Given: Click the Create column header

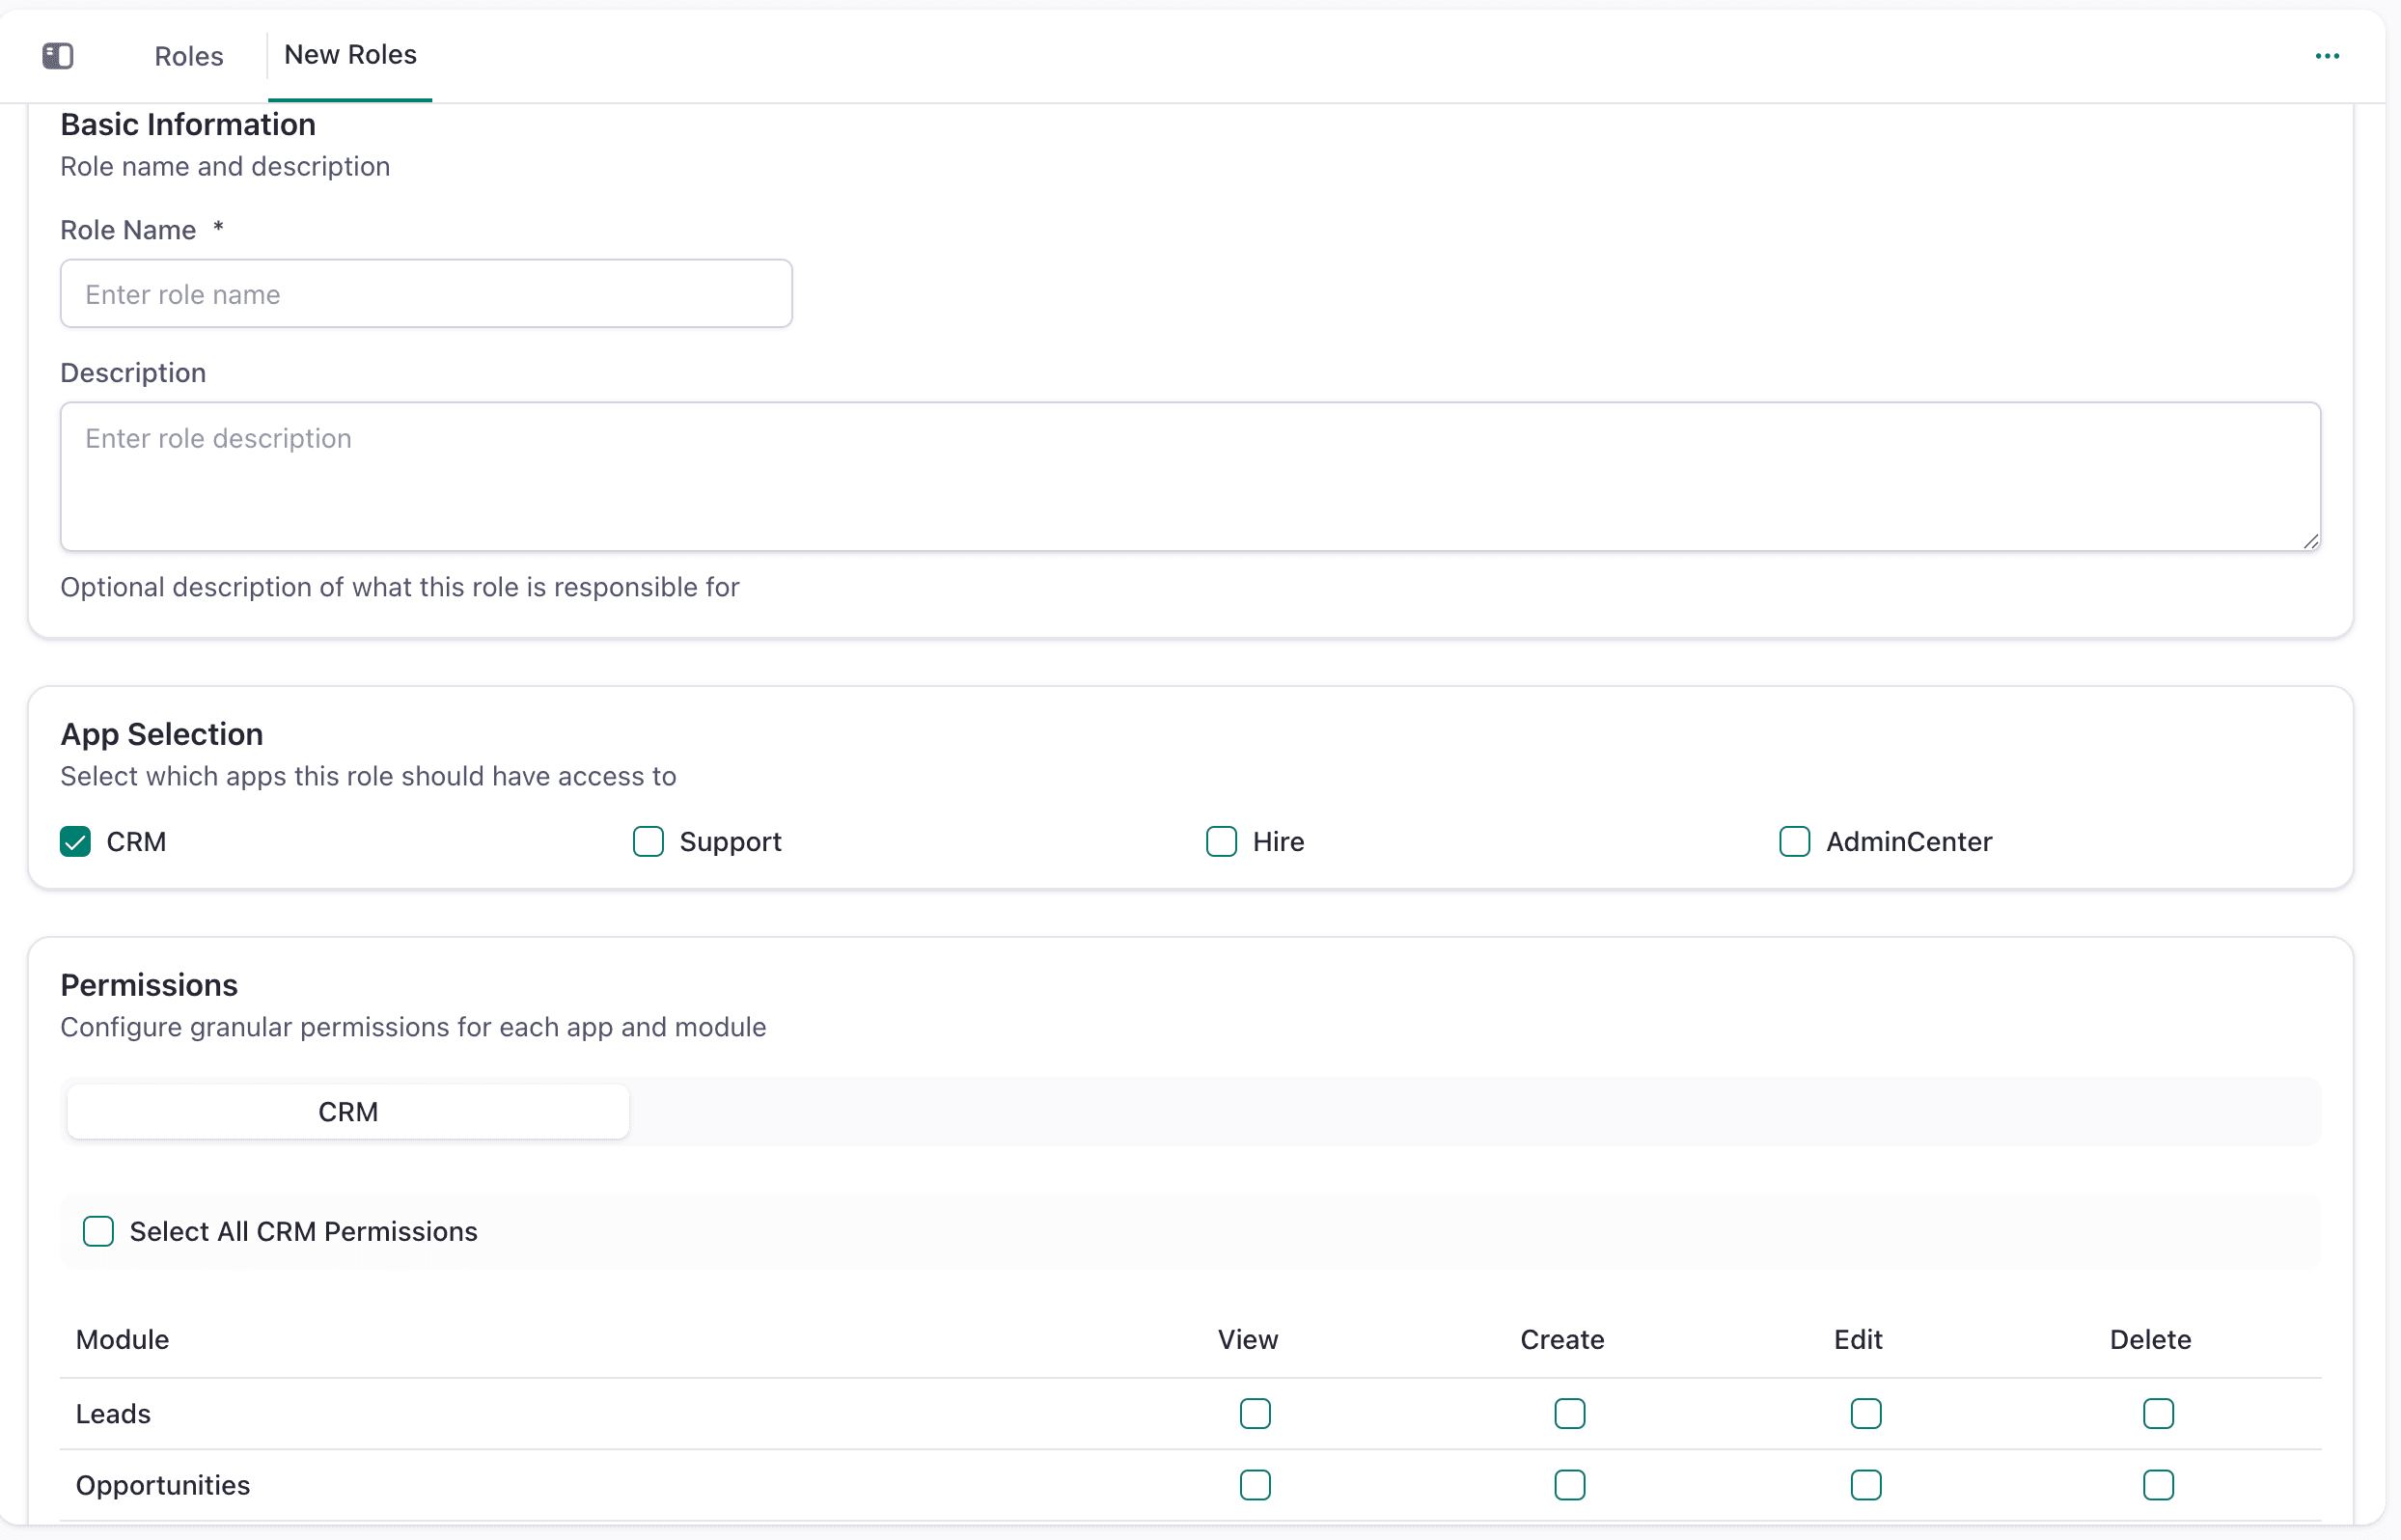Looking at the screenshot, I should (x=1562, y=1340).
